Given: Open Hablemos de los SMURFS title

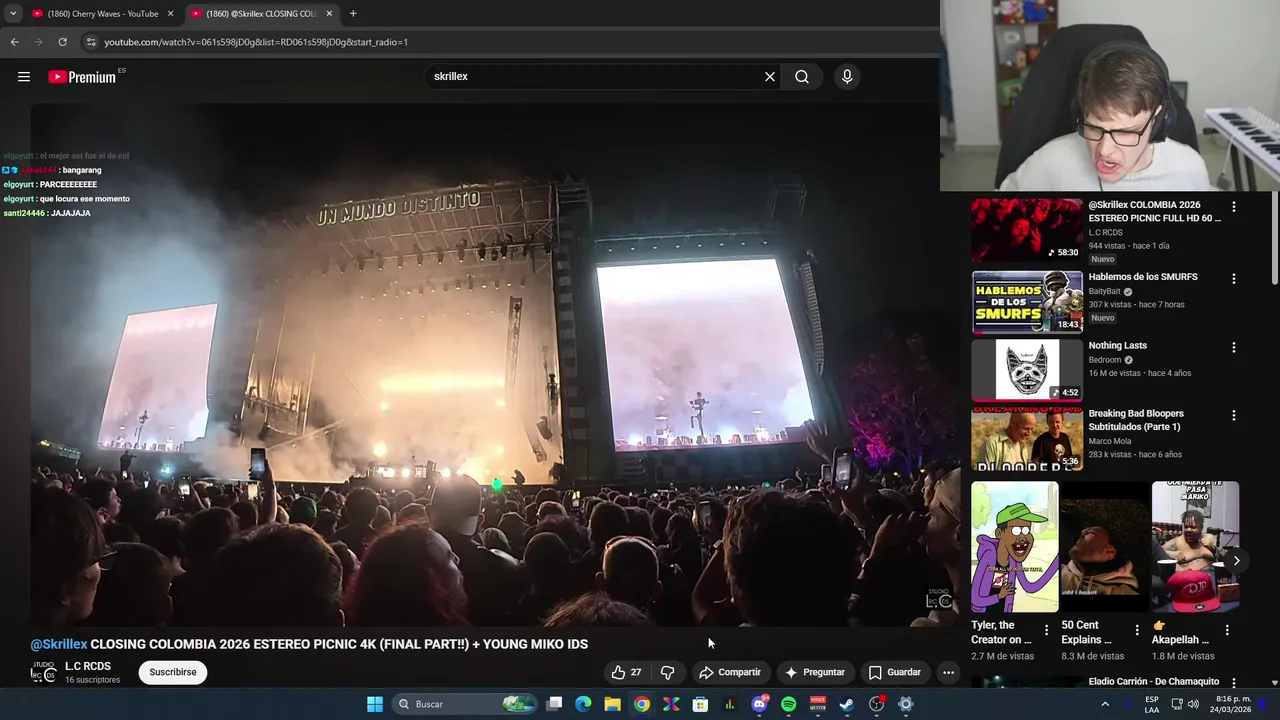Looking at the screenshot, I should coord(1143,277).
